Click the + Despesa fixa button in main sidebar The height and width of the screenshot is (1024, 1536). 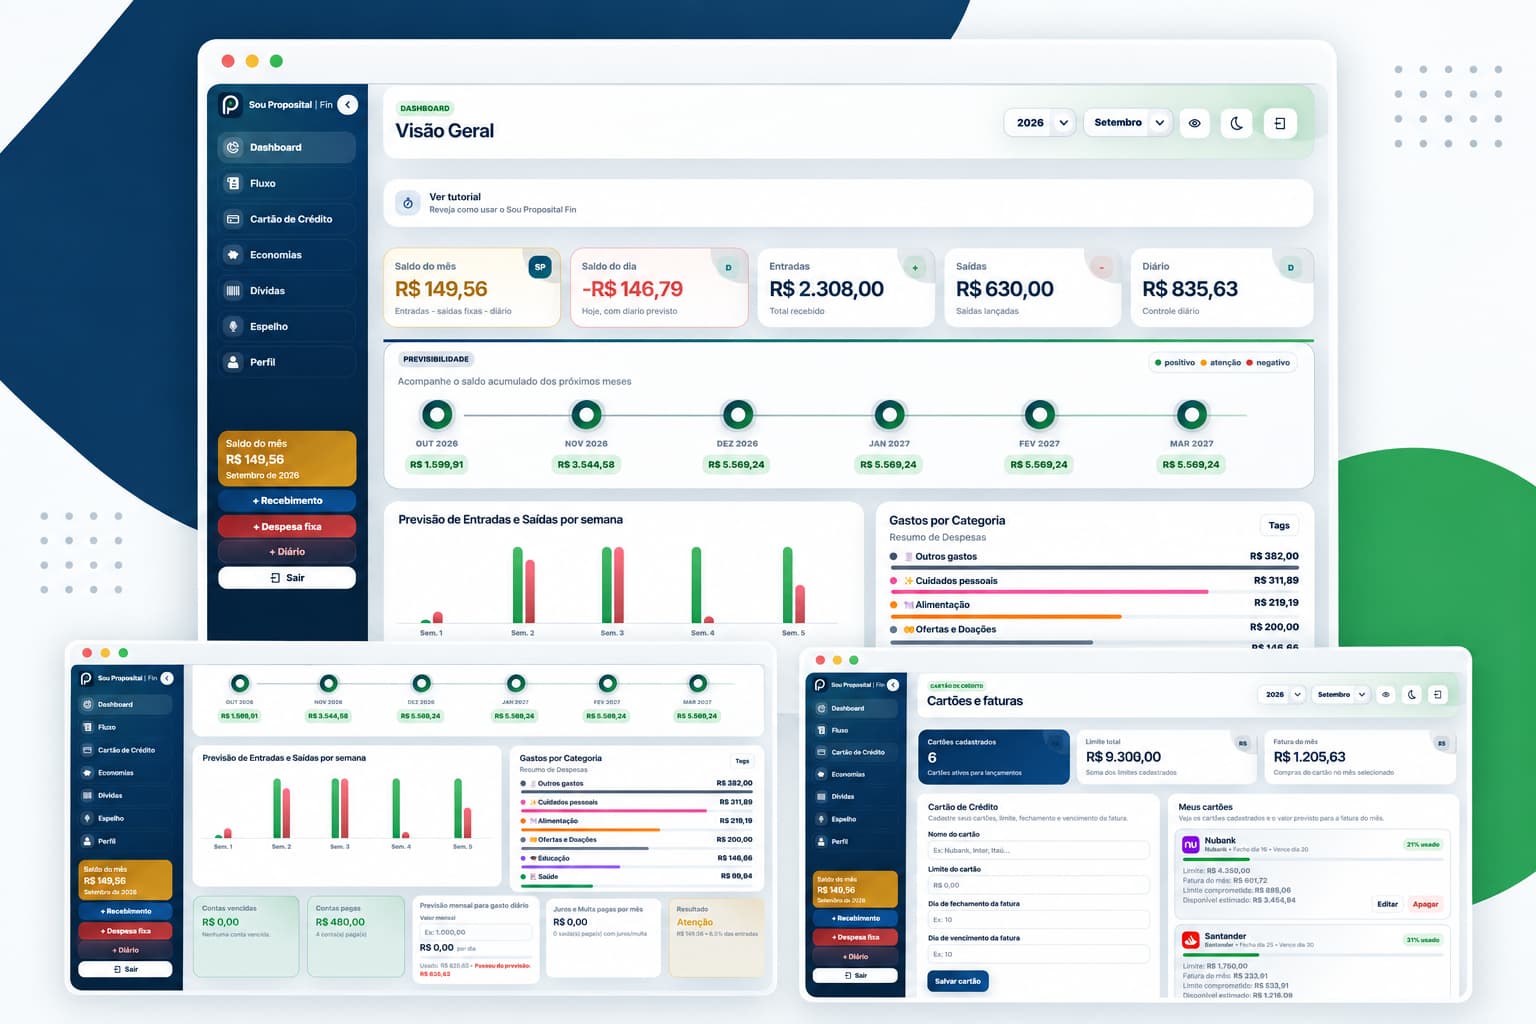287,526
